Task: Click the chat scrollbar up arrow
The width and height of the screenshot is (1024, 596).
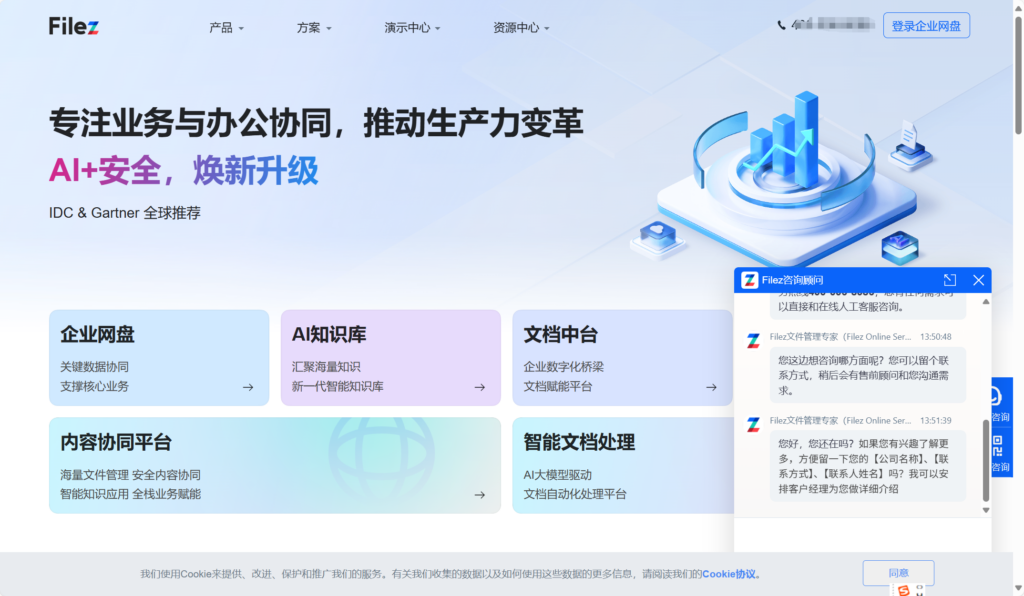Action: pos(985,301)
